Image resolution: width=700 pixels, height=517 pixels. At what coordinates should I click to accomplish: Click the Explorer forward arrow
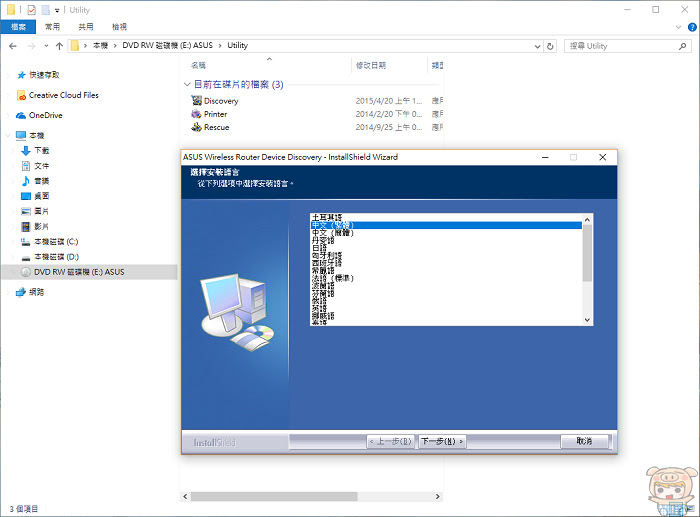pos(31,46)
